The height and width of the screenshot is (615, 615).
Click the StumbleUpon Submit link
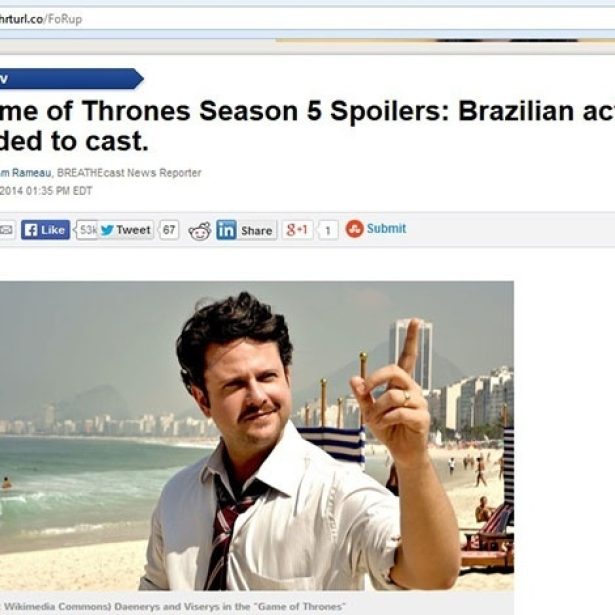[x=386, y=228]
